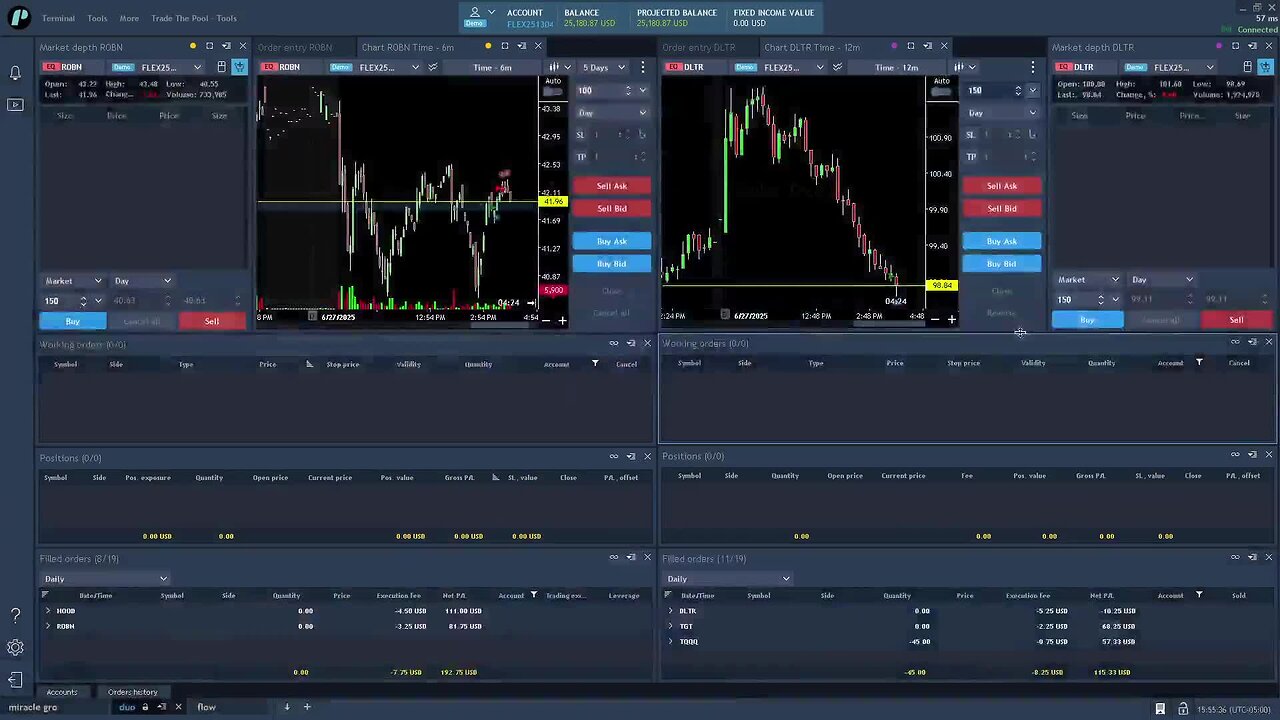
Task: Zoom out with minus on ROBN chart
Action: click(x=545, y=320)
